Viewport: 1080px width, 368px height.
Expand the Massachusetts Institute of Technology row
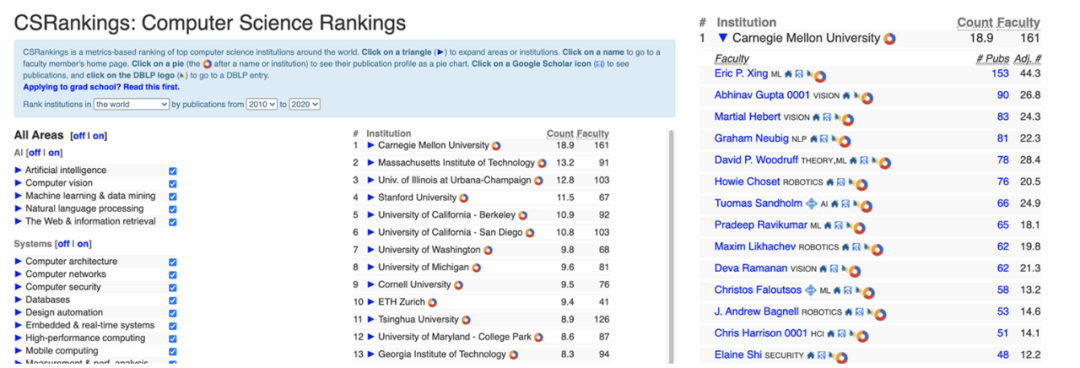point(371,163)
